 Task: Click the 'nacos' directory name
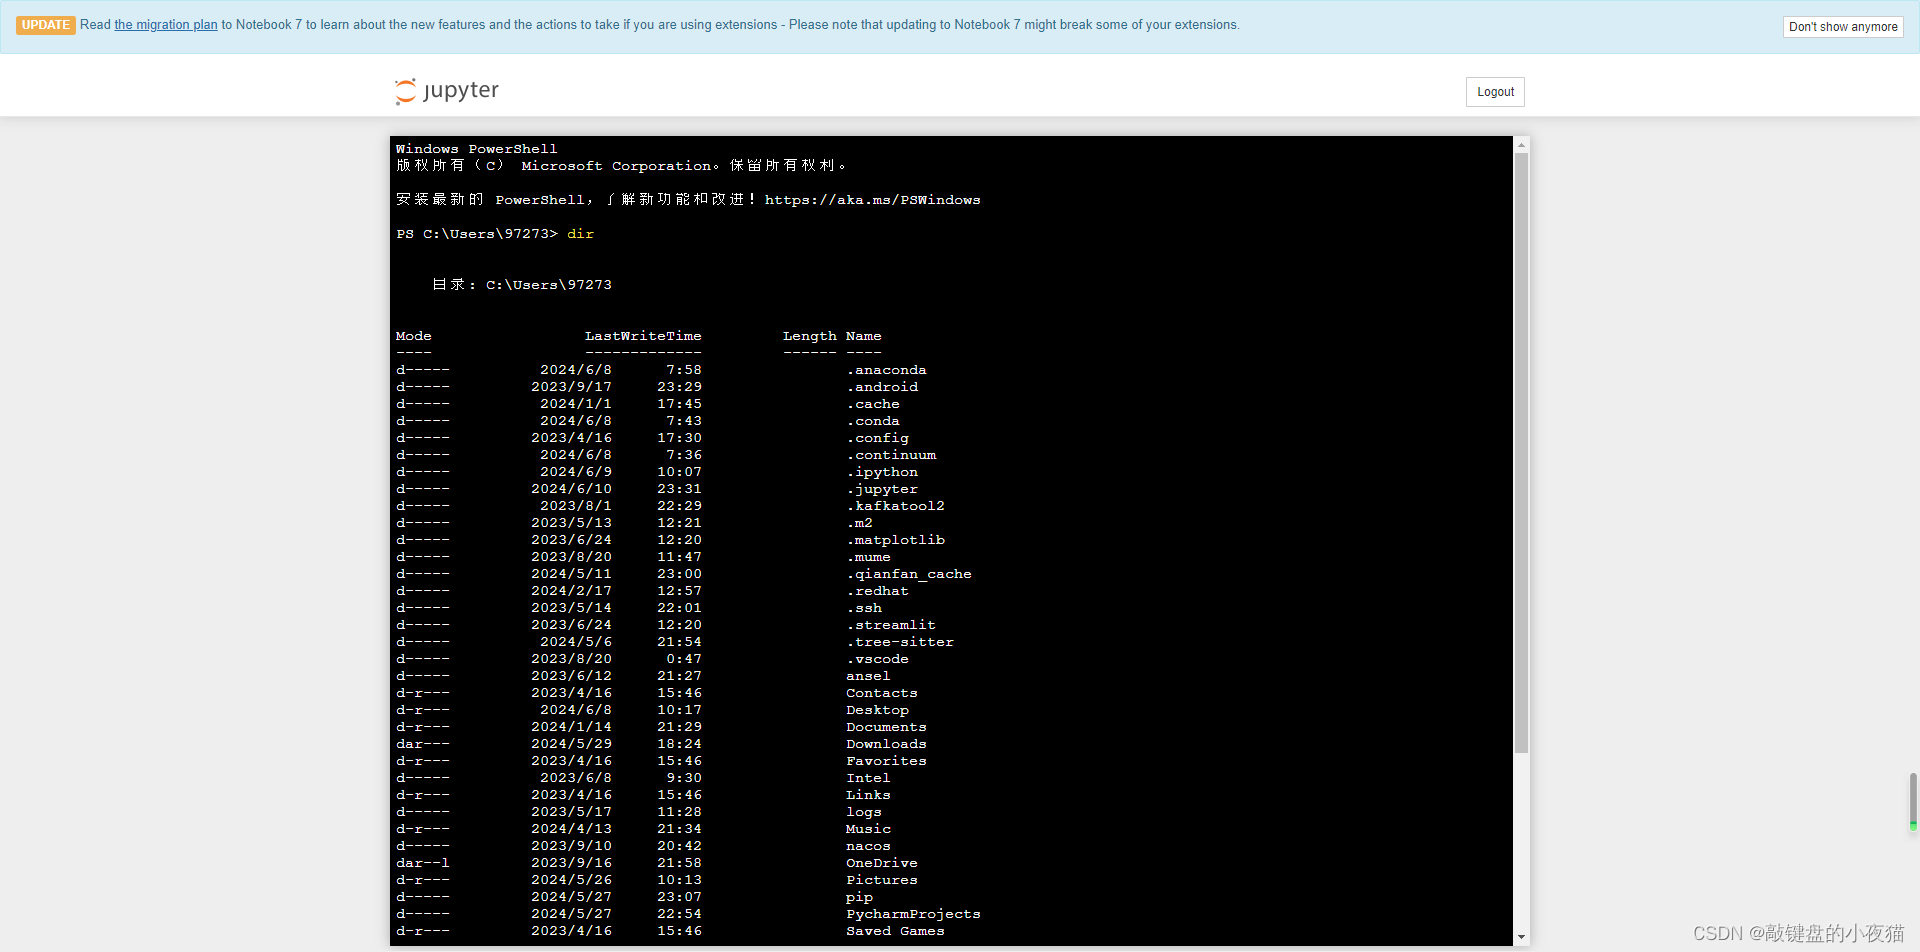tap(868, 846)
